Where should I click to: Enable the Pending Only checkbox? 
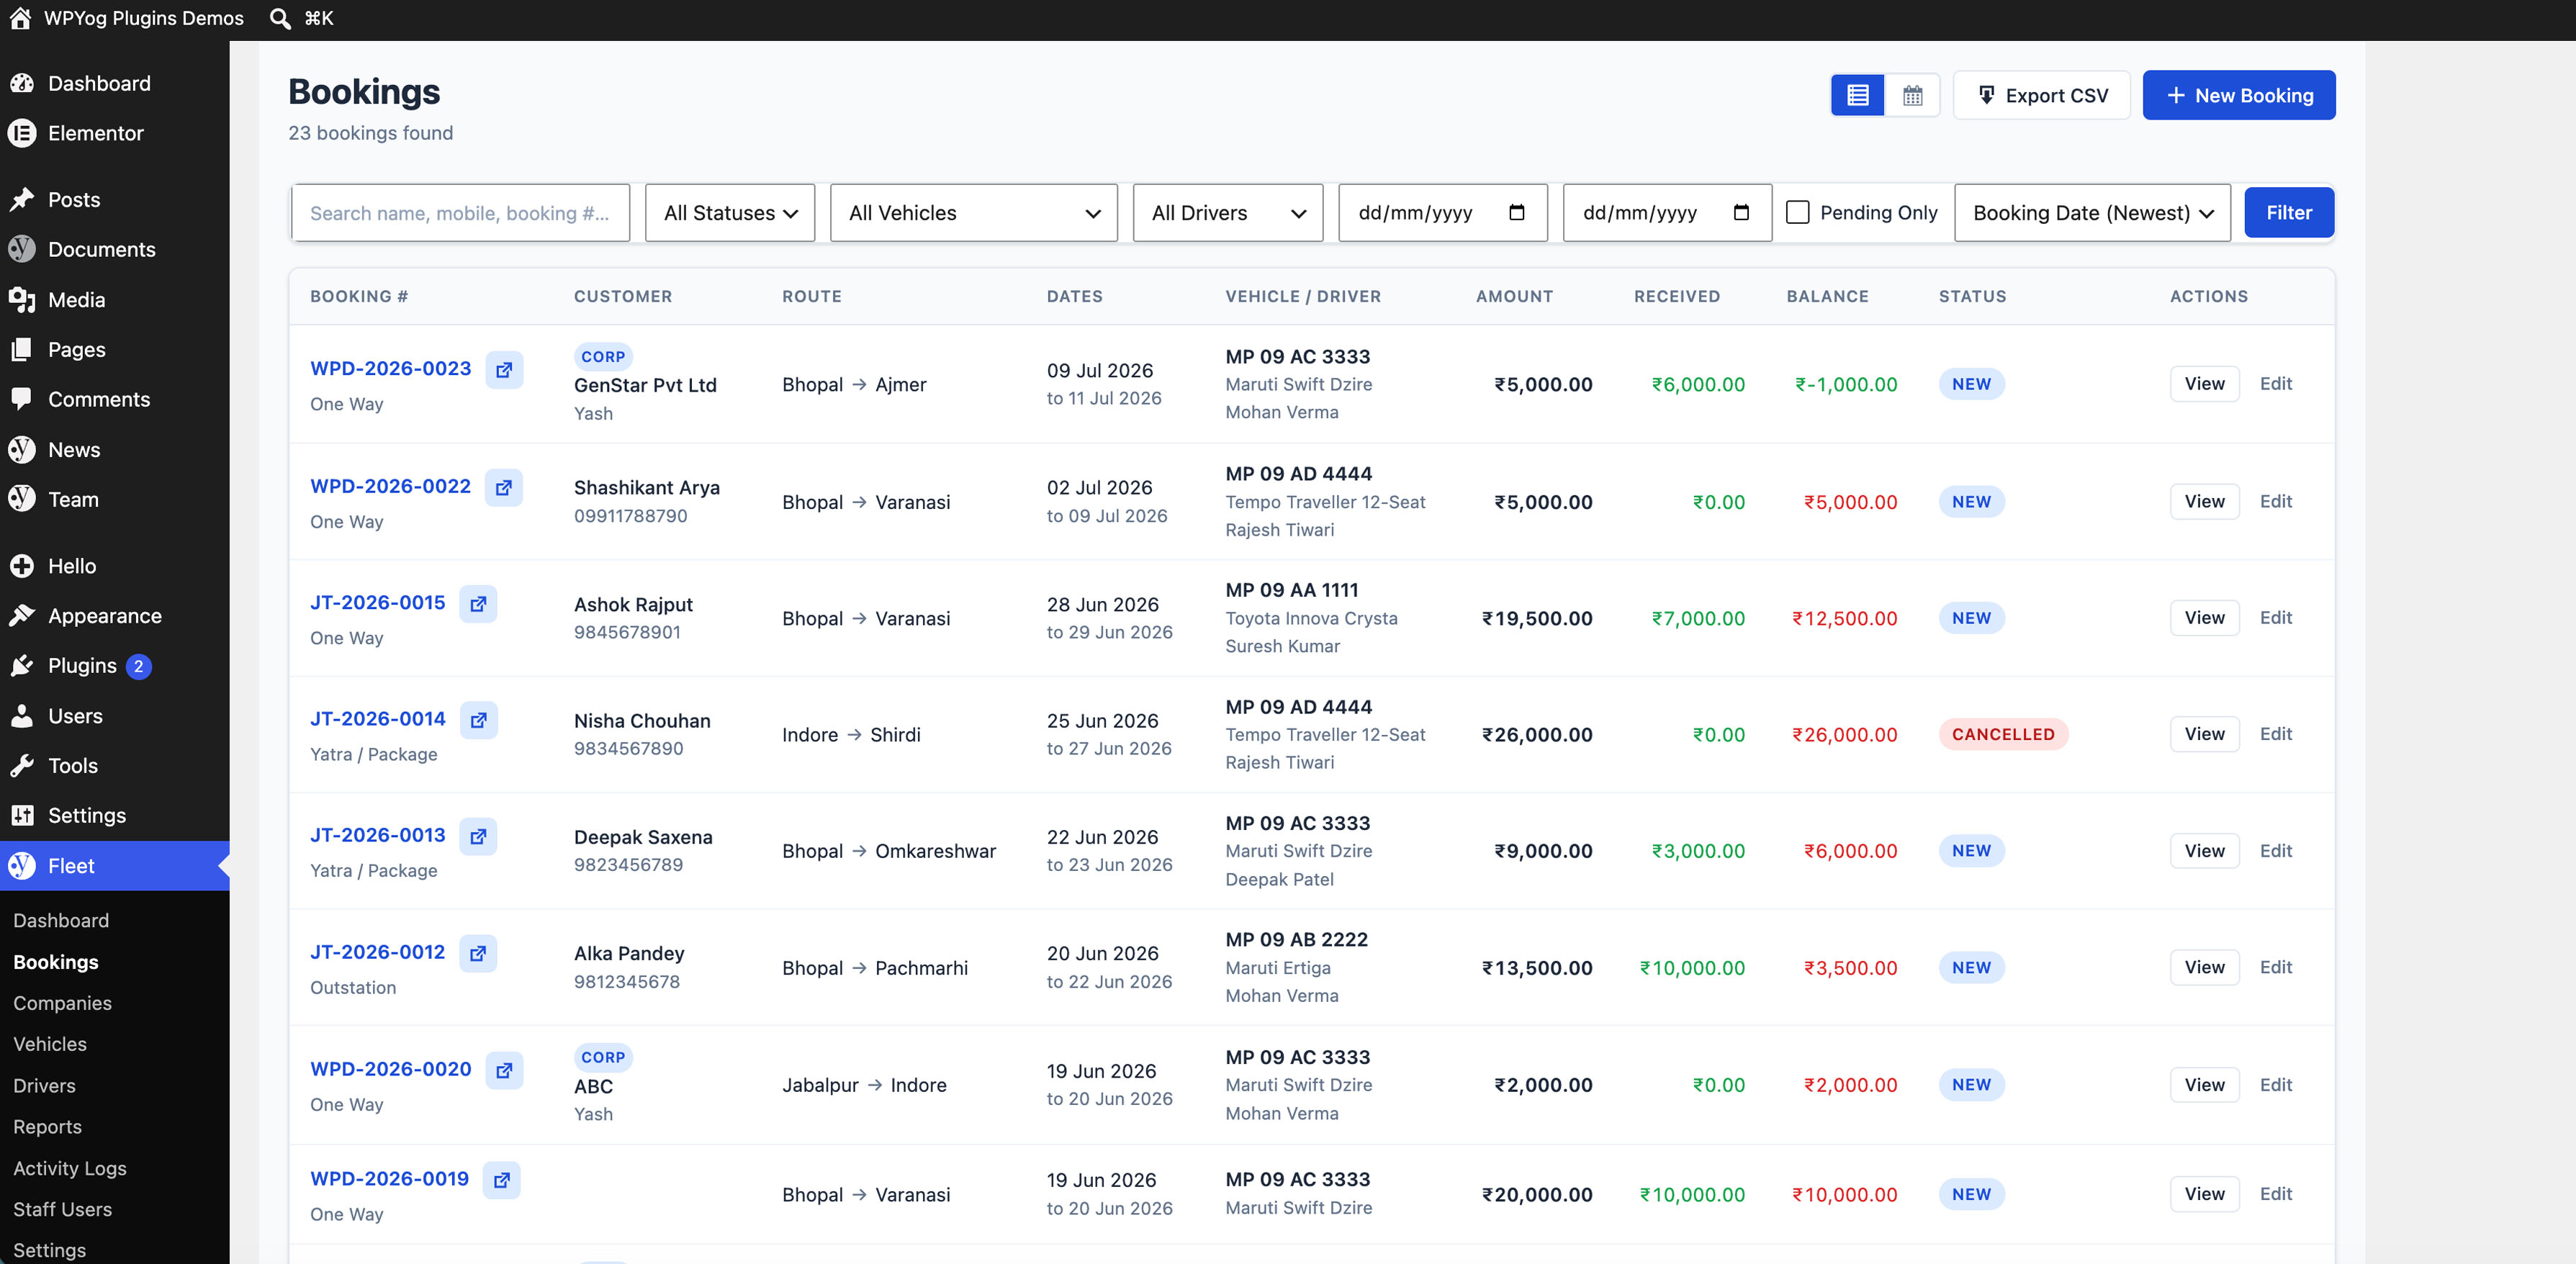1797,213
